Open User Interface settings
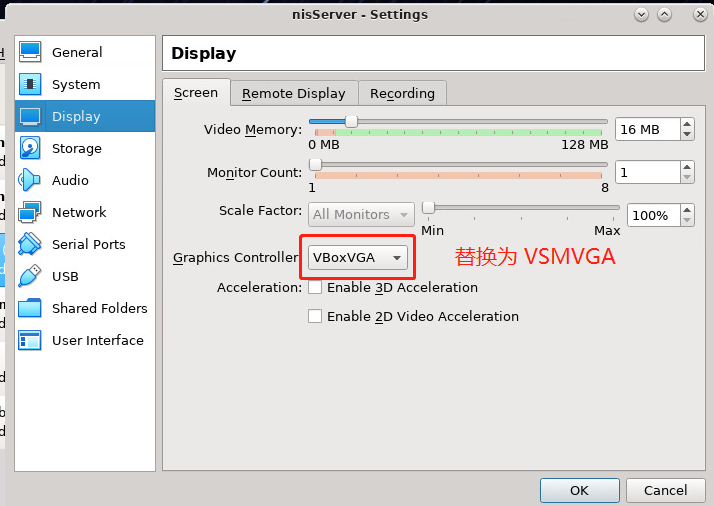 click(85, 340)
